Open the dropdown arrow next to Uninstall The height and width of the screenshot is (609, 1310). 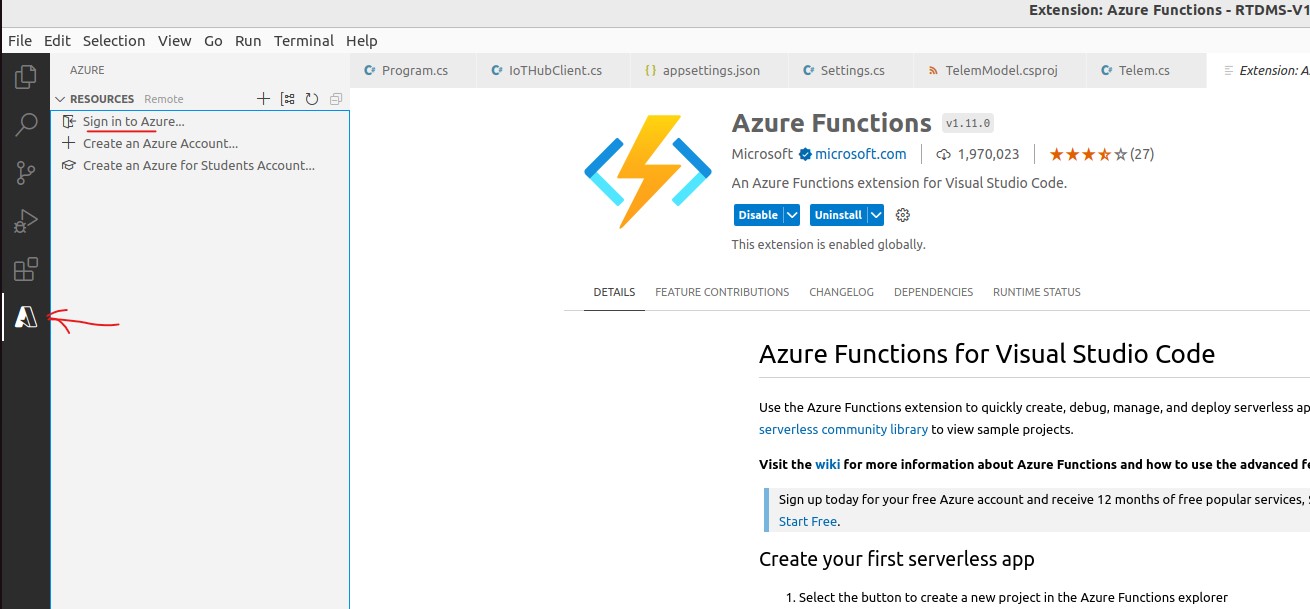pos(876,215)
